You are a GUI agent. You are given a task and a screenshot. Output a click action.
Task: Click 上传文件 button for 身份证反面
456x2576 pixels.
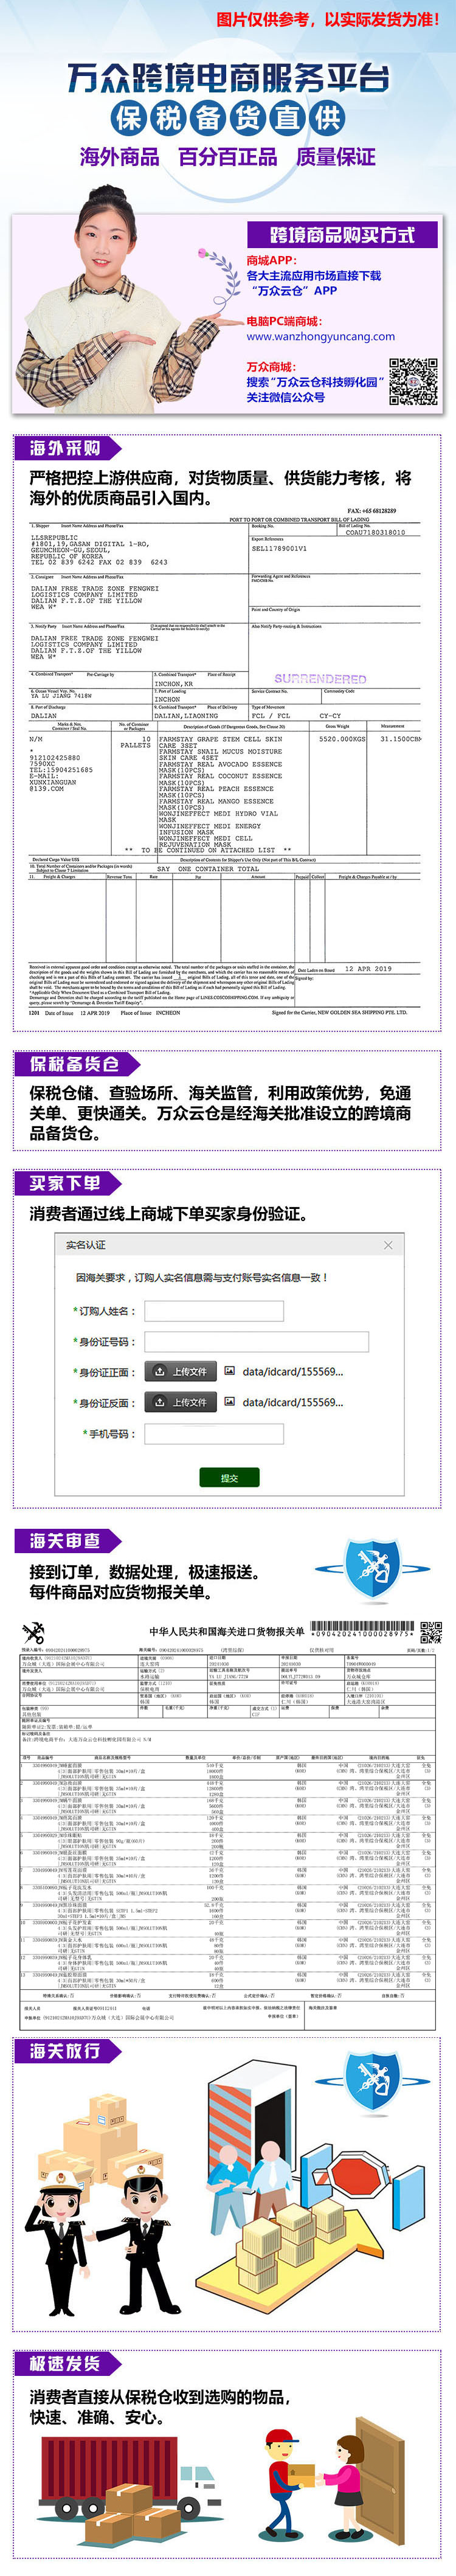[181, 1403]
